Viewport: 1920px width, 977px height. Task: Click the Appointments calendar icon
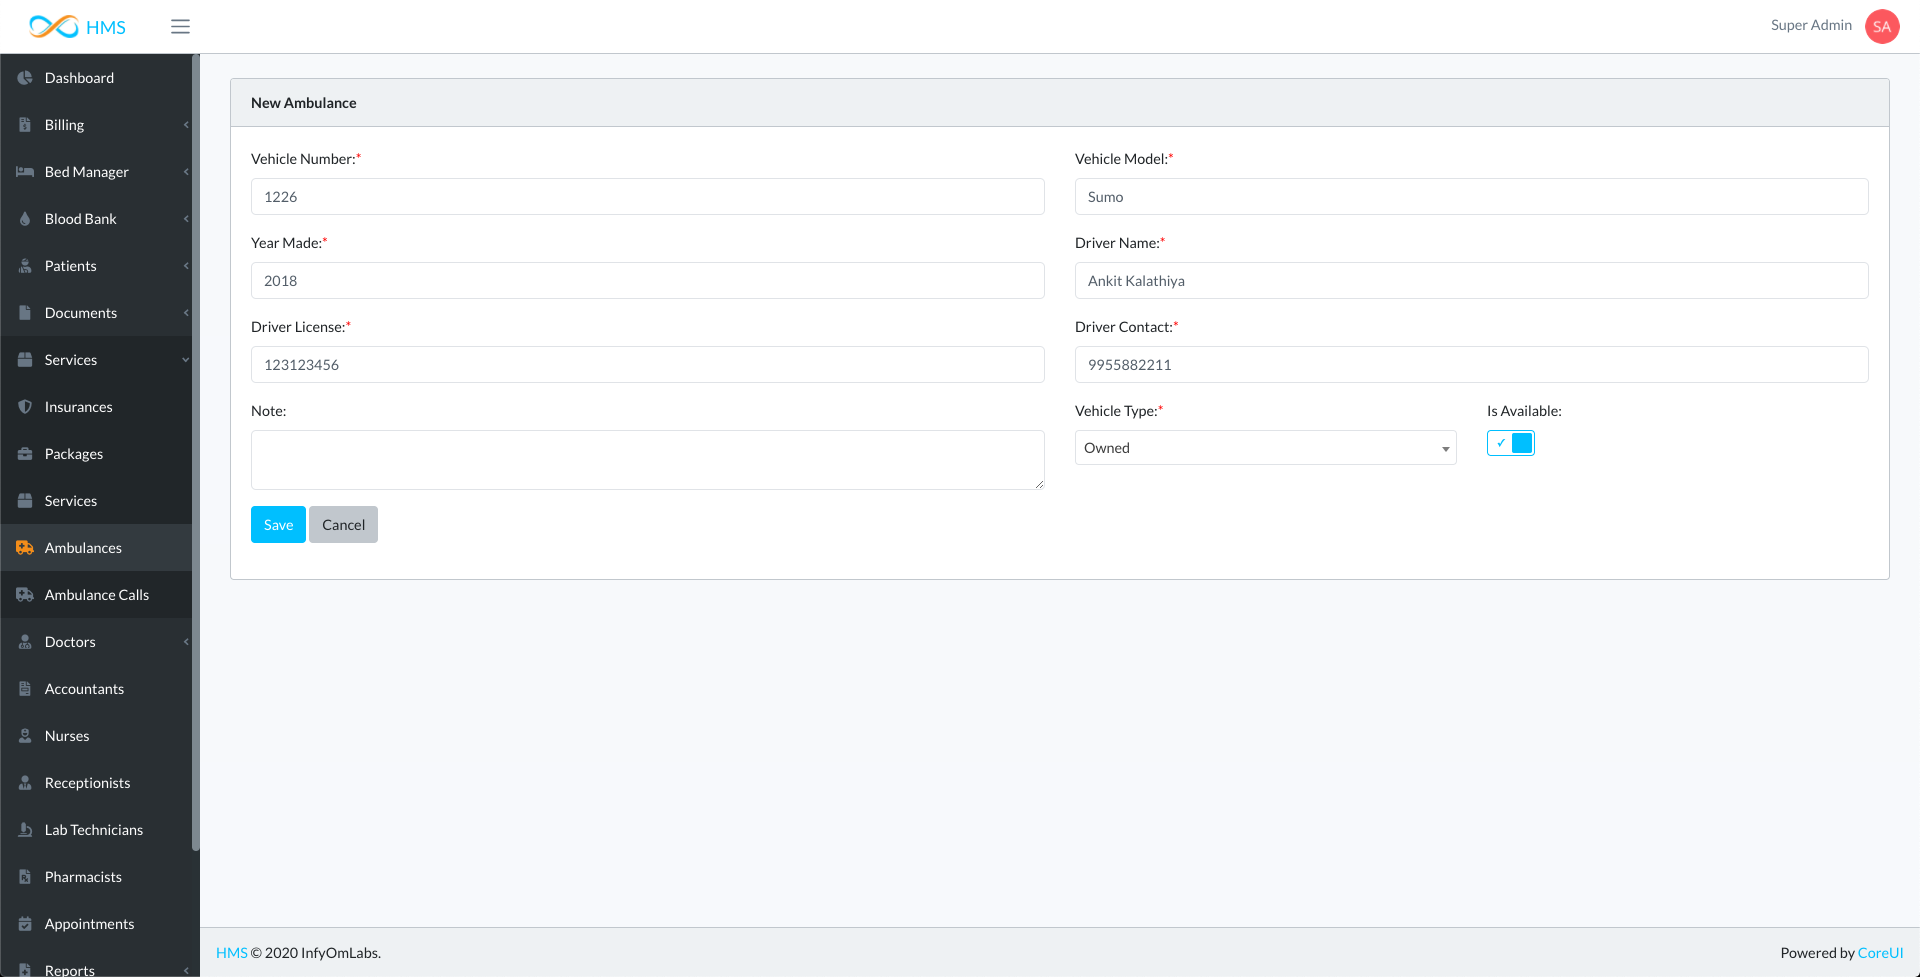pyautogui.click(x=25, y=924)
